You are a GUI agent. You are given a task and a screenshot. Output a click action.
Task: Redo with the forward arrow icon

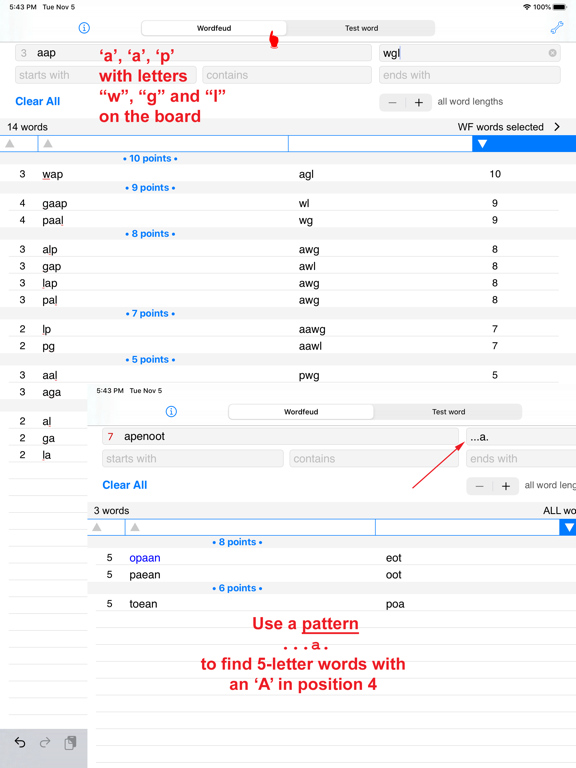[x=45, y=743]
